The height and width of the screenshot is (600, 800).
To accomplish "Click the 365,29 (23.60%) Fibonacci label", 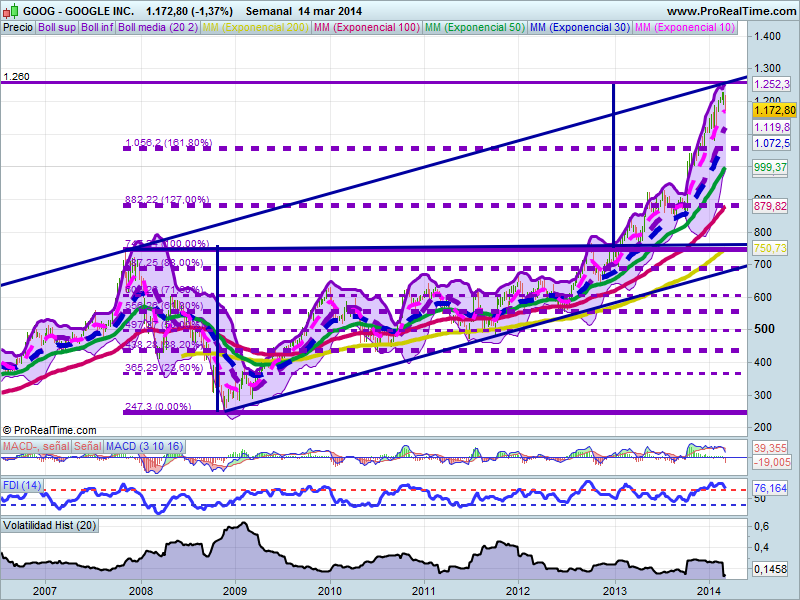I will [164, 367].
